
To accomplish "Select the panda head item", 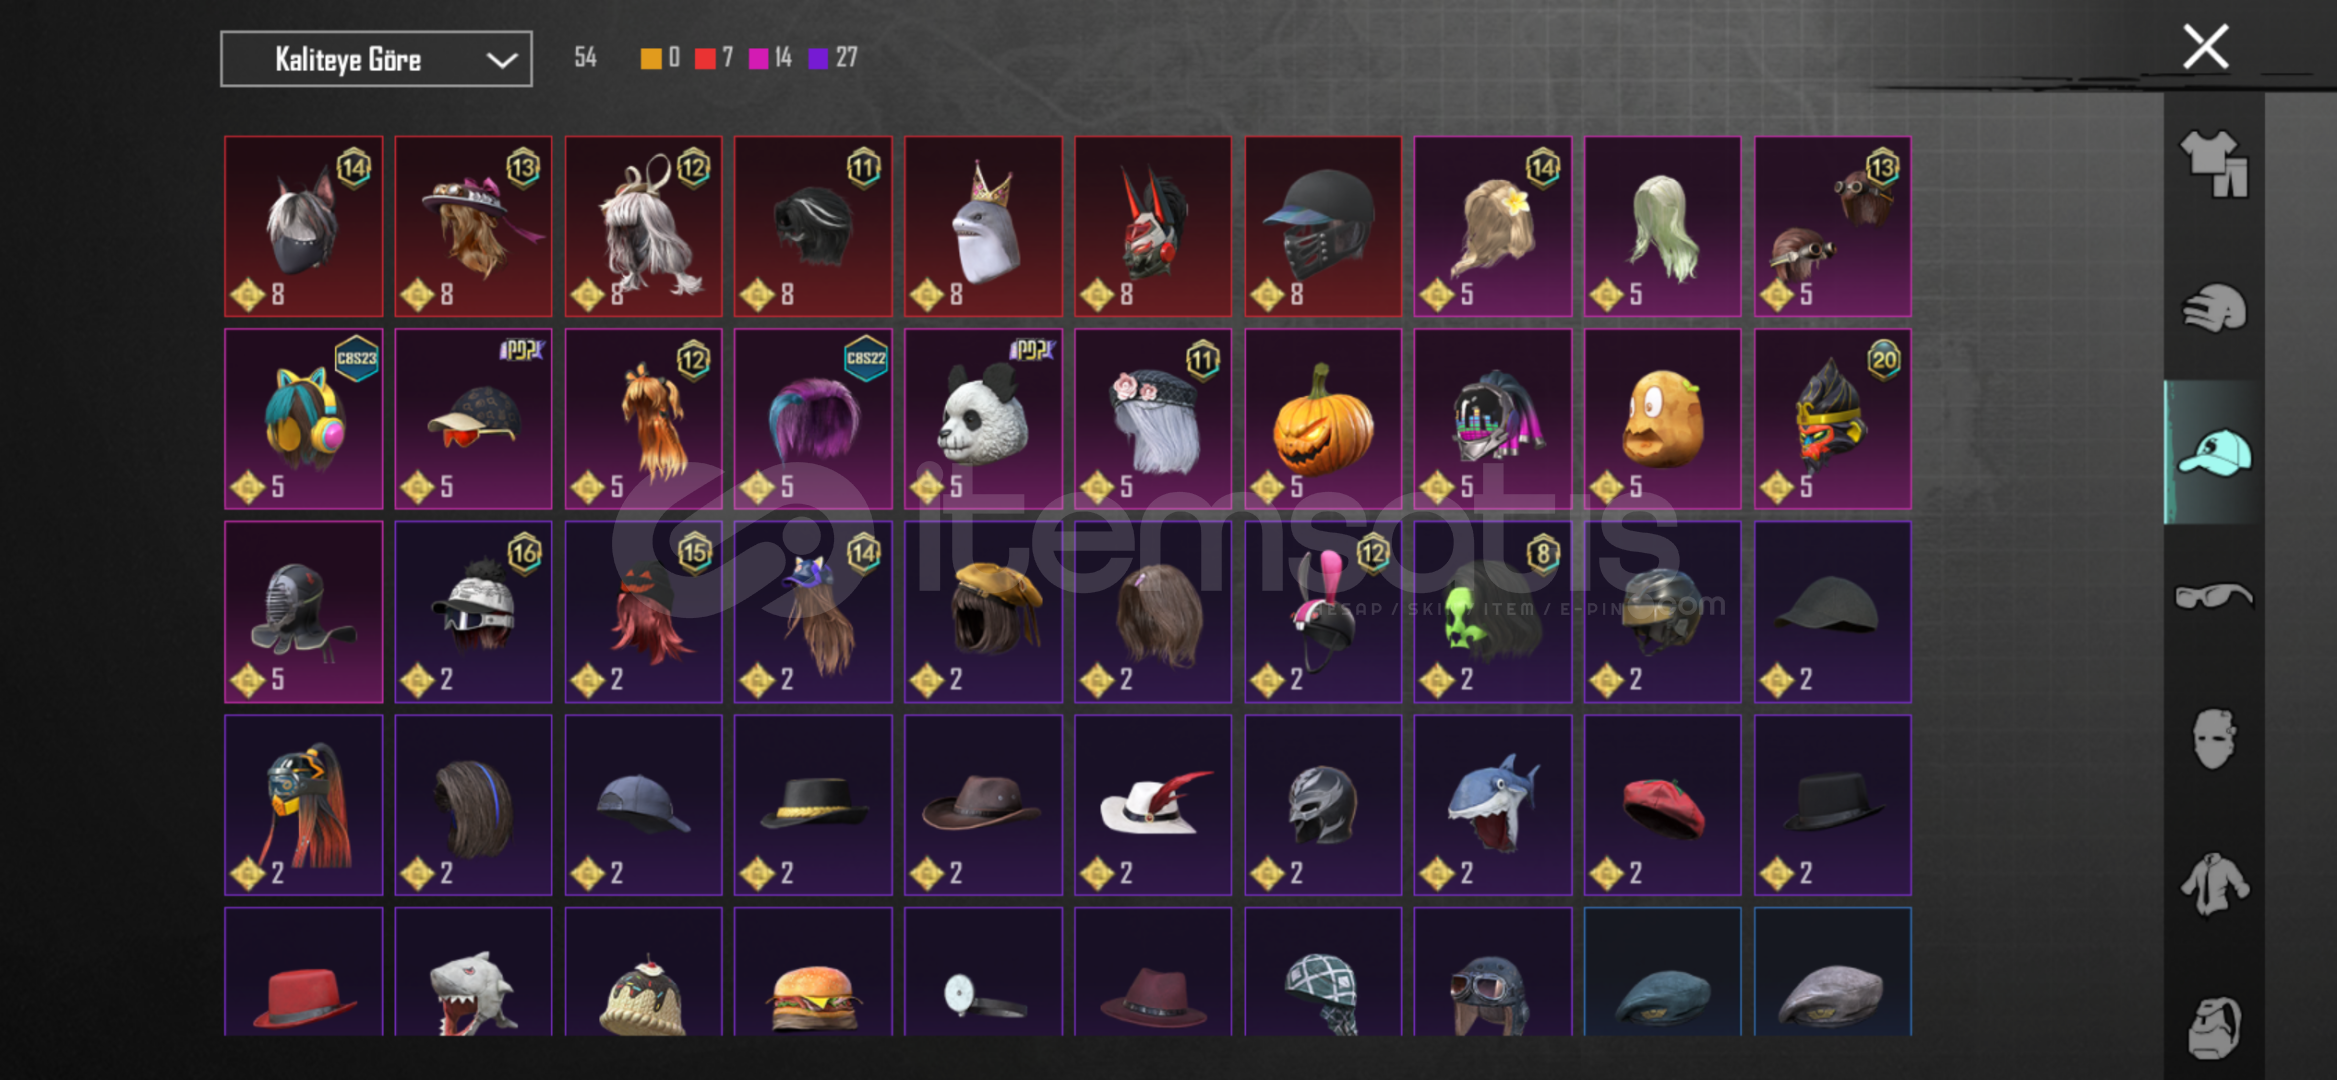I will tap(983, 419).
